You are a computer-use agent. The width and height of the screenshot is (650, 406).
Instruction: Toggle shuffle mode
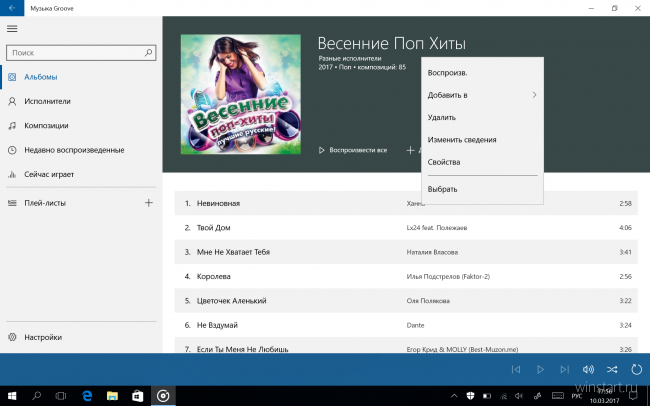(x=612, y=369)
